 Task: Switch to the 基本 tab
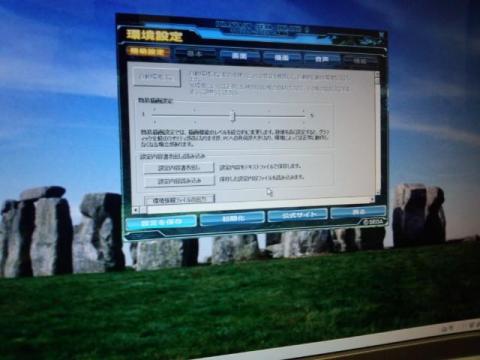coord(196,54)
